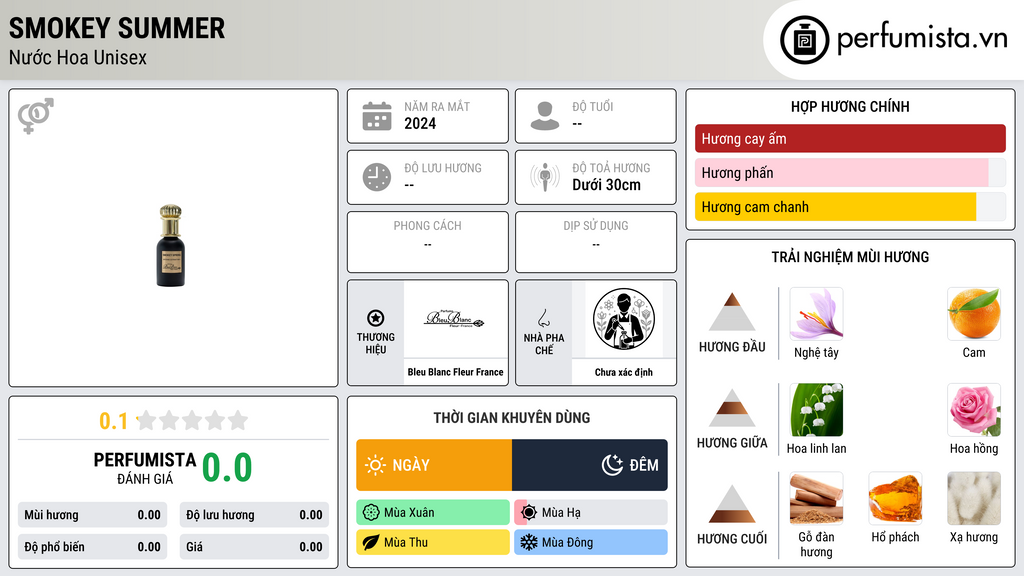Open the Xạ hương musk note image
This screenshot has width=1024, height=576.
tap(974, 499)
